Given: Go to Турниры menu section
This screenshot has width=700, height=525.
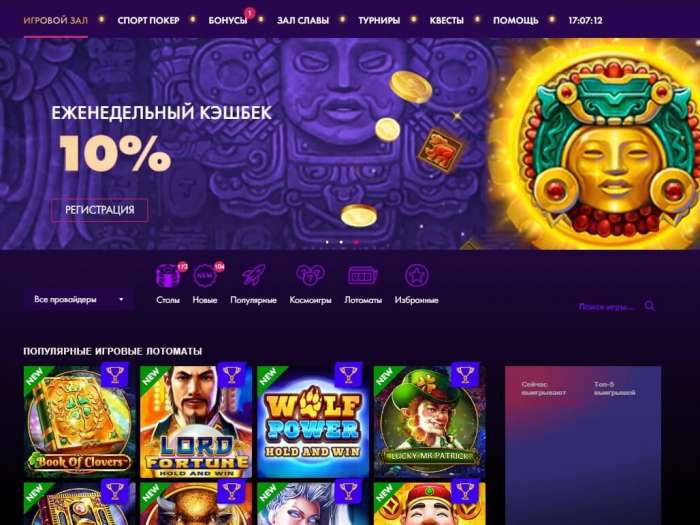Looking at the screenshot, I should coord(379,21).
